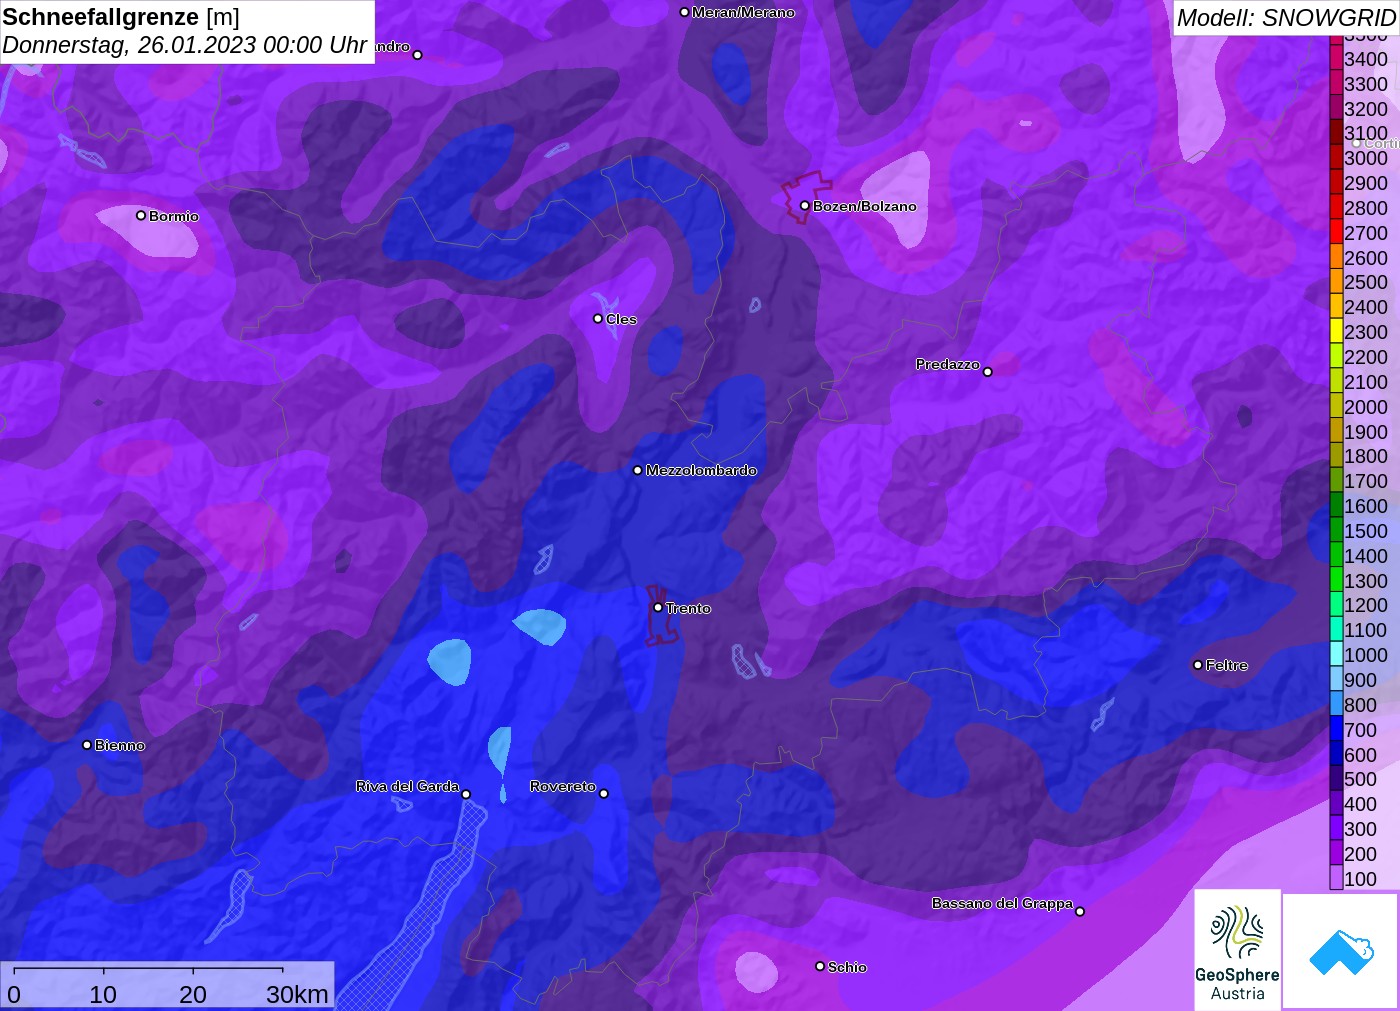Pick the 2300 yellow legend swatch
The height and width of the screenshot is (1011, 1400).
coord(1336,332)
